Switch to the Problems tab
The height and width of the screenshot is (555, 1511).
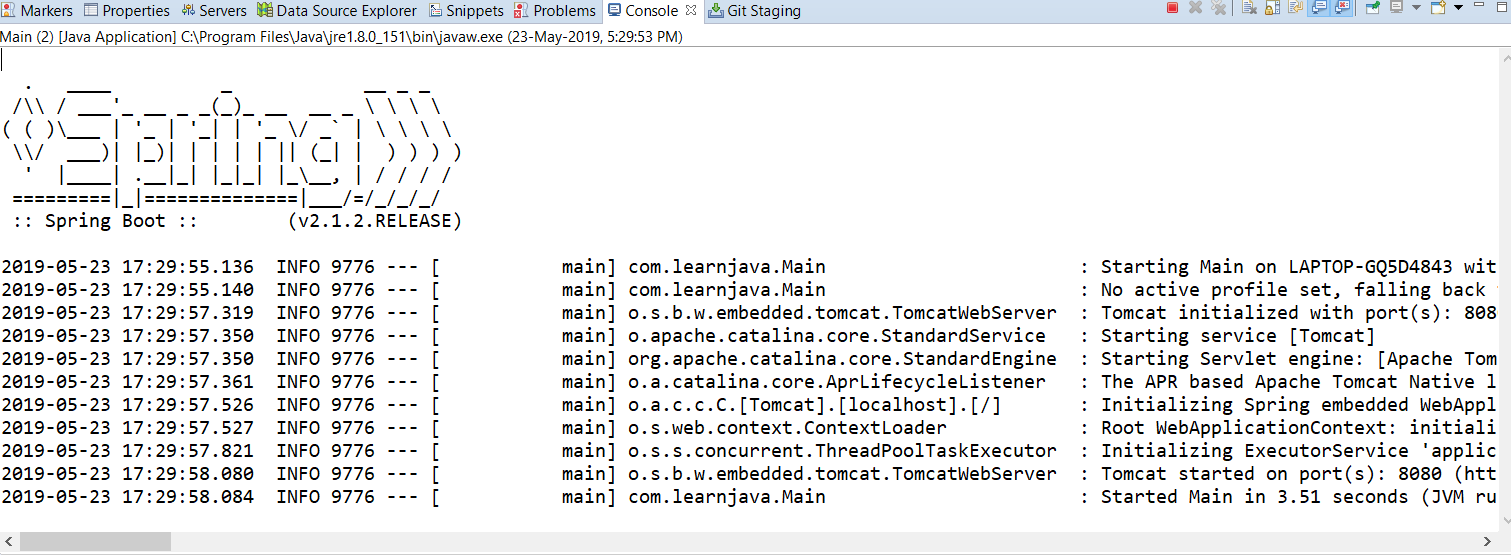point(555,11)
